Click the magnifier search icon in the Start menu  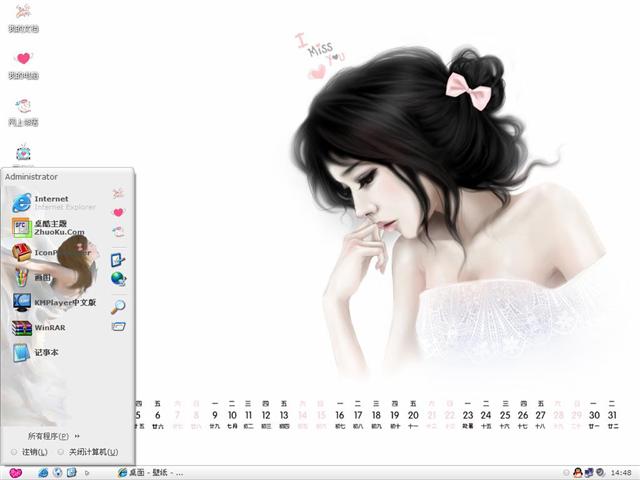point(118,307)
